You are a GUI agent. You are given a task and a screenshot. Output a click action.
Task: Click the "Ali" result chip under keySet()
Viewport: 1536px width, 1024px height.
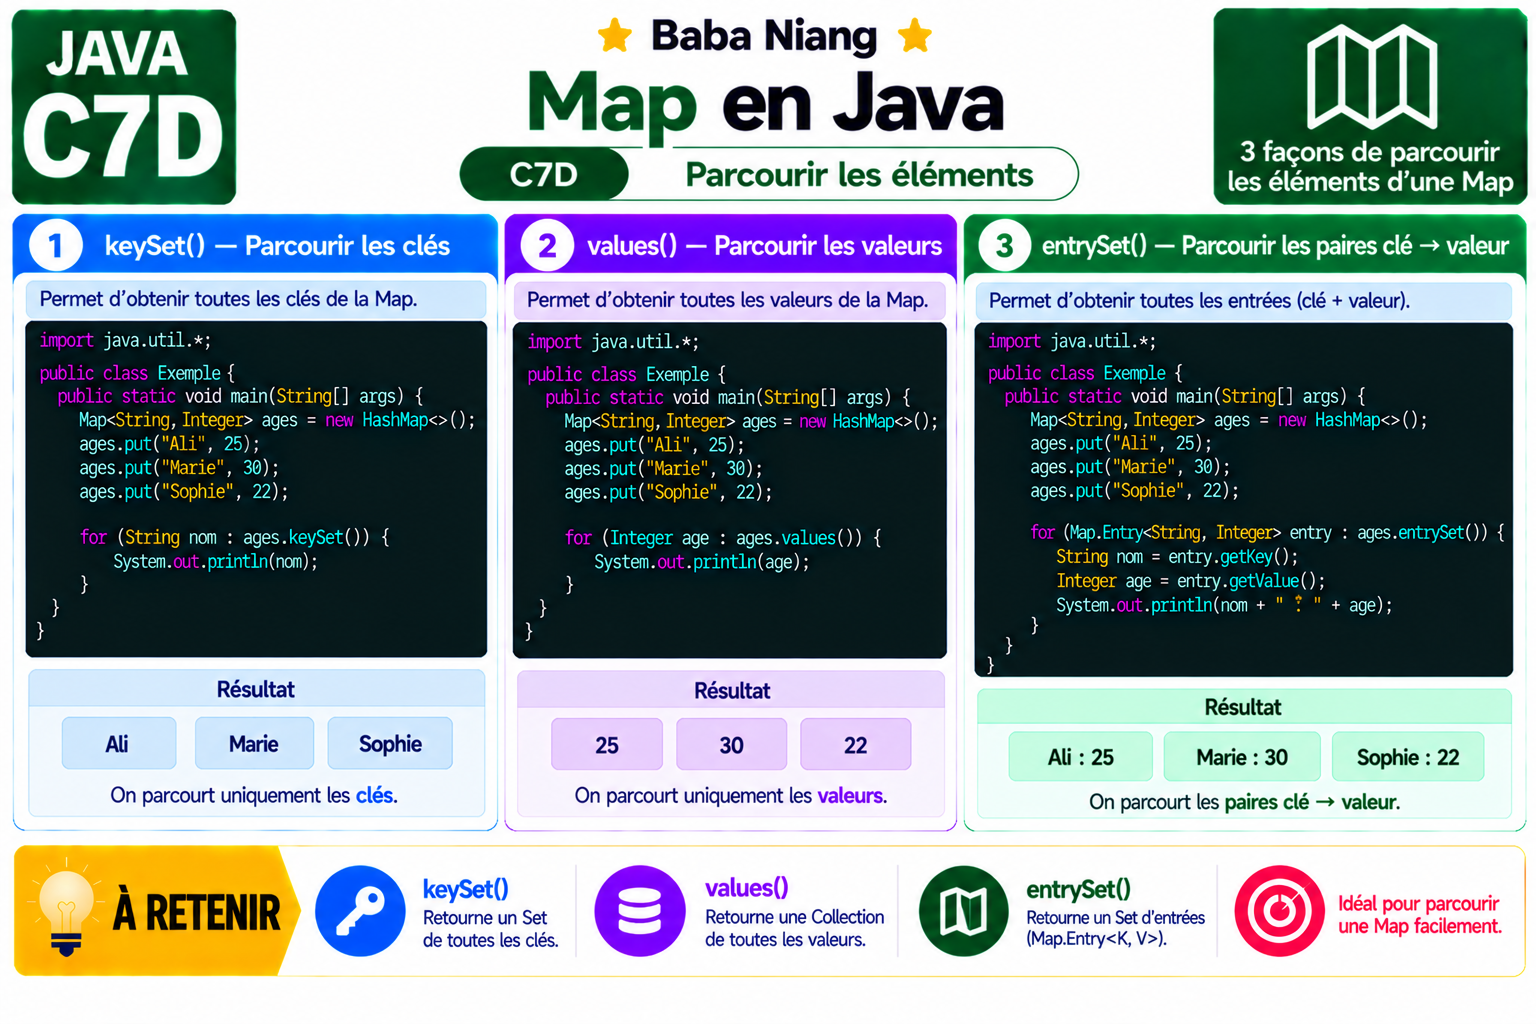tap(118, 743)
